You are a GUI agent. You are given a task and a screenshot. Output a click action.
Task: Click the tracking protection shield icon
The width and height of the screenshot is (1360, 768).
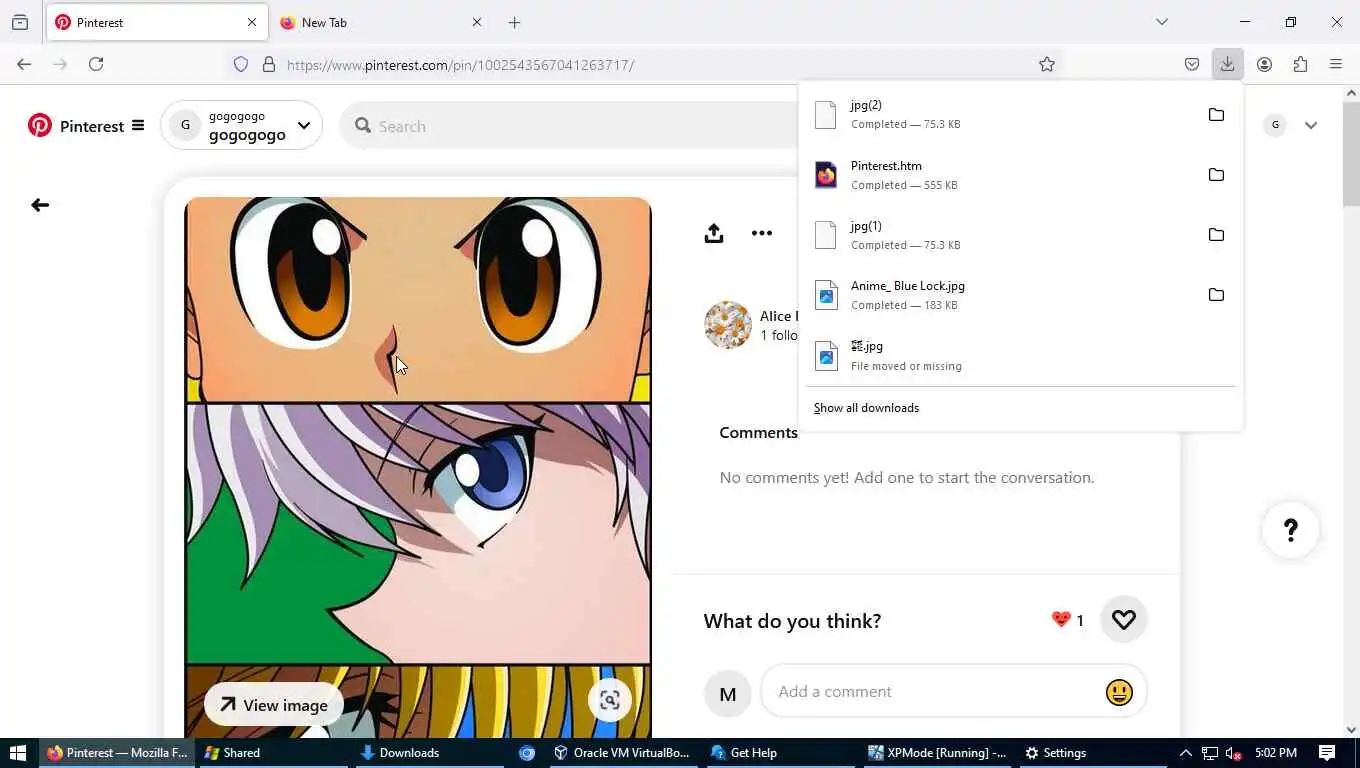(241, 64)
